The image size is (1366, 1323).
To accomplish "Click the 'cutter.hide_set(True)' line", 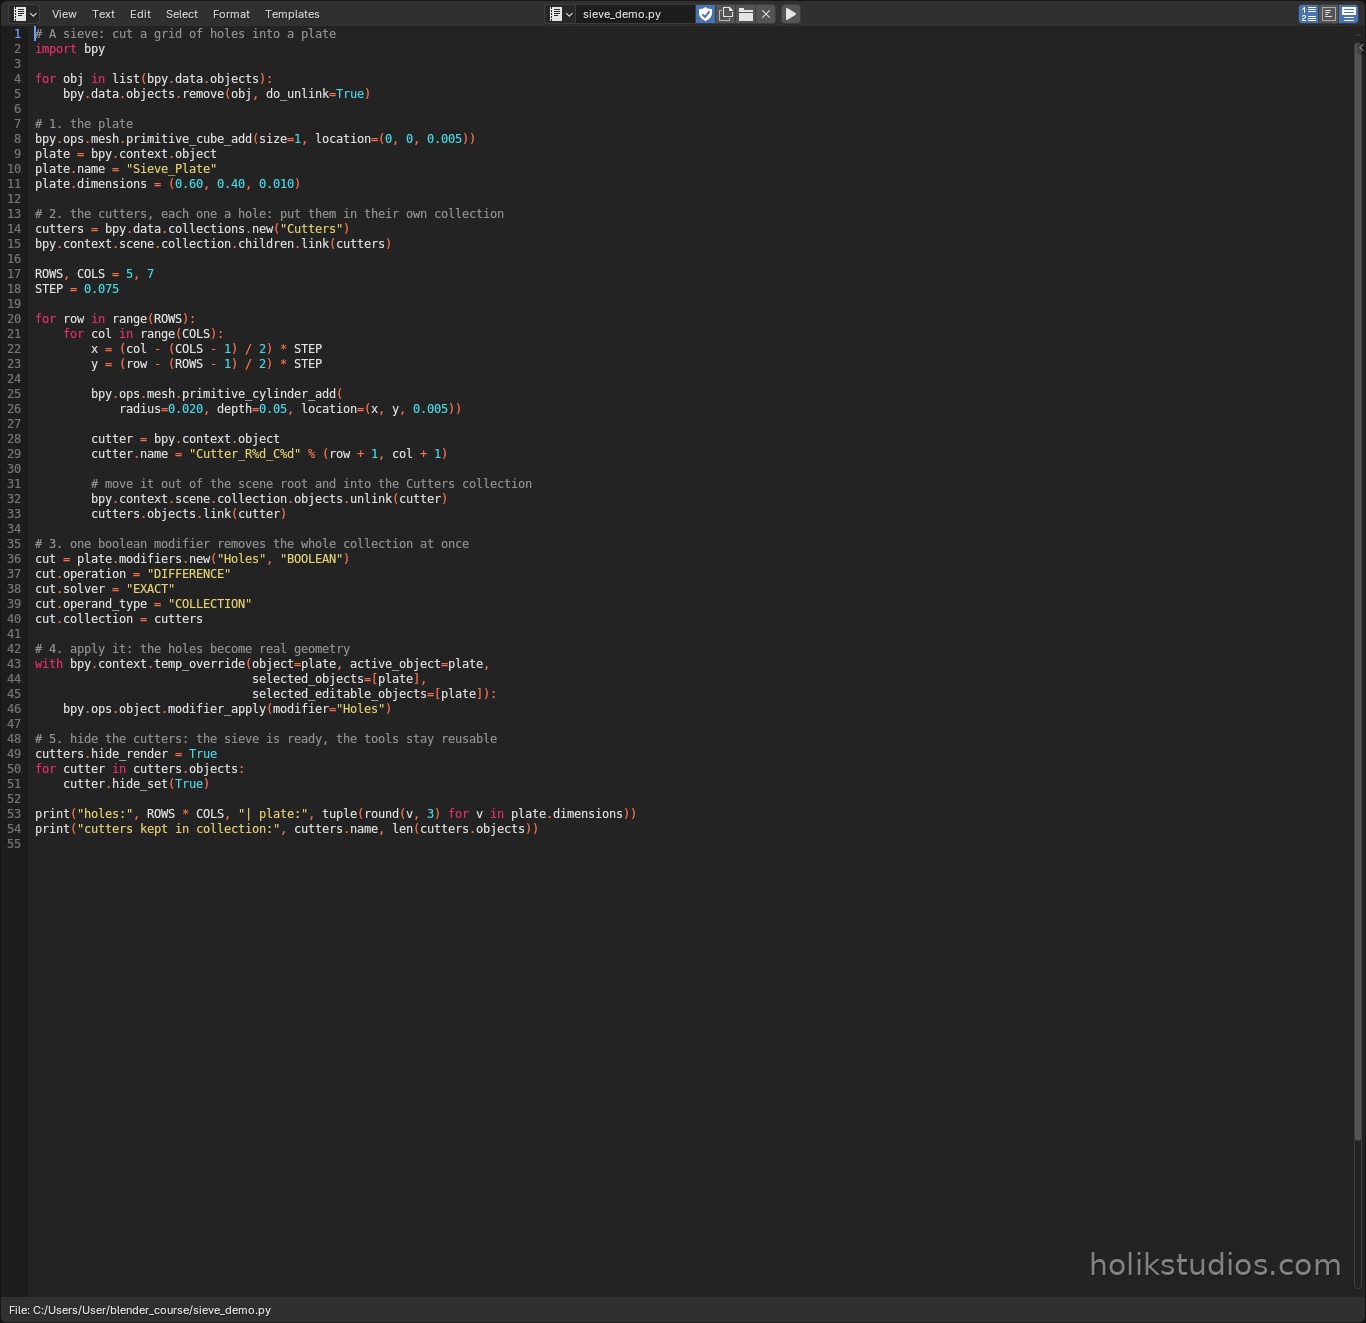I will pyautogui.click(x=136, y=784).
